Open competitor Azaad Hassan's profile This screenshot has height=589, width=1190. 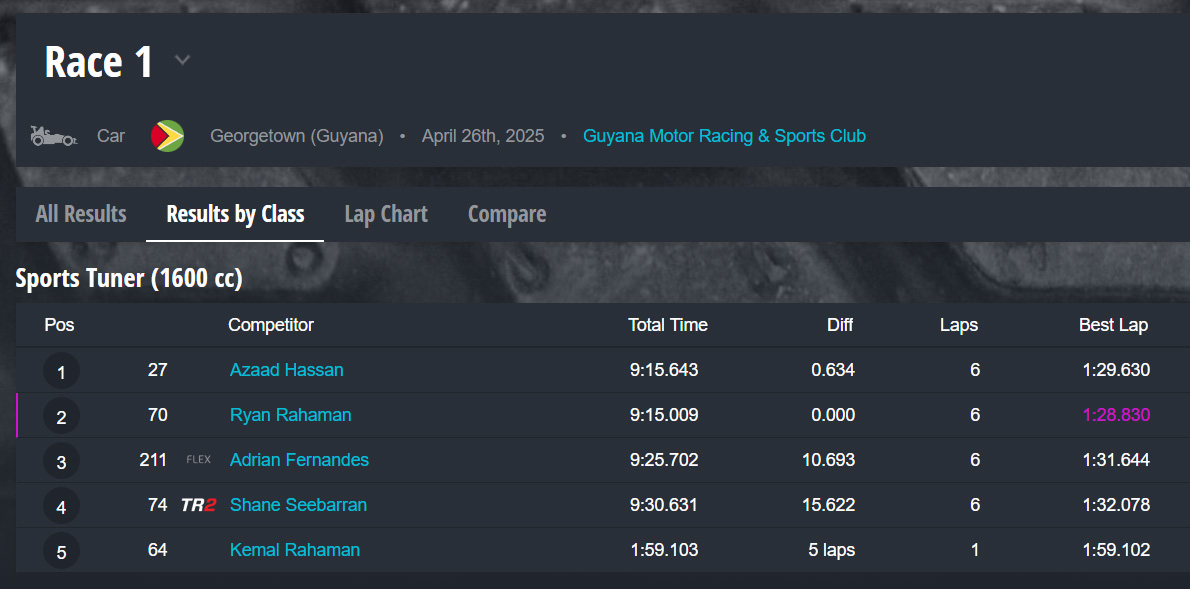(286, 370)
